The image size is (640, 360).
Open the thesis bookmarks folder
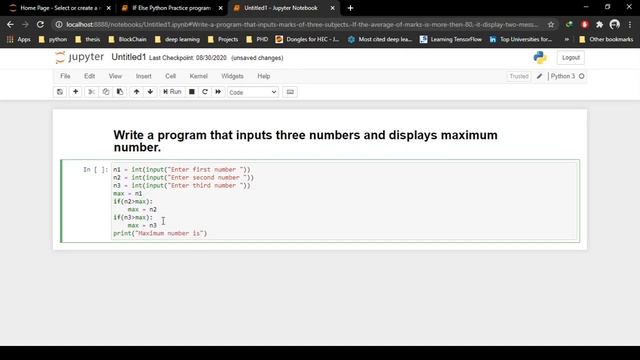point(88,39)
